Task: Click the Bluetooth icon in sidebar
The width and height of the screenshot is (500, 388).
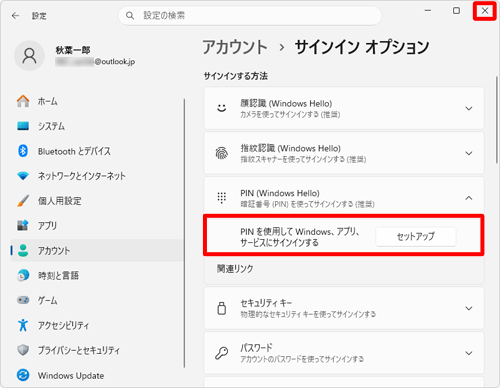Action: click(x=23, y=151)
